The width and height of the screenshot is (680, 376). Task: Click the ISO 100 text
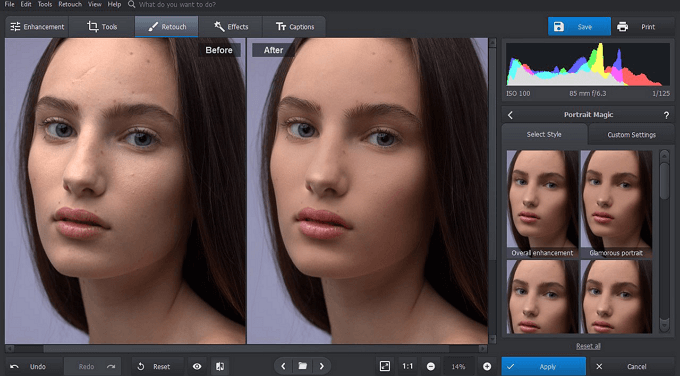[518, 93]
